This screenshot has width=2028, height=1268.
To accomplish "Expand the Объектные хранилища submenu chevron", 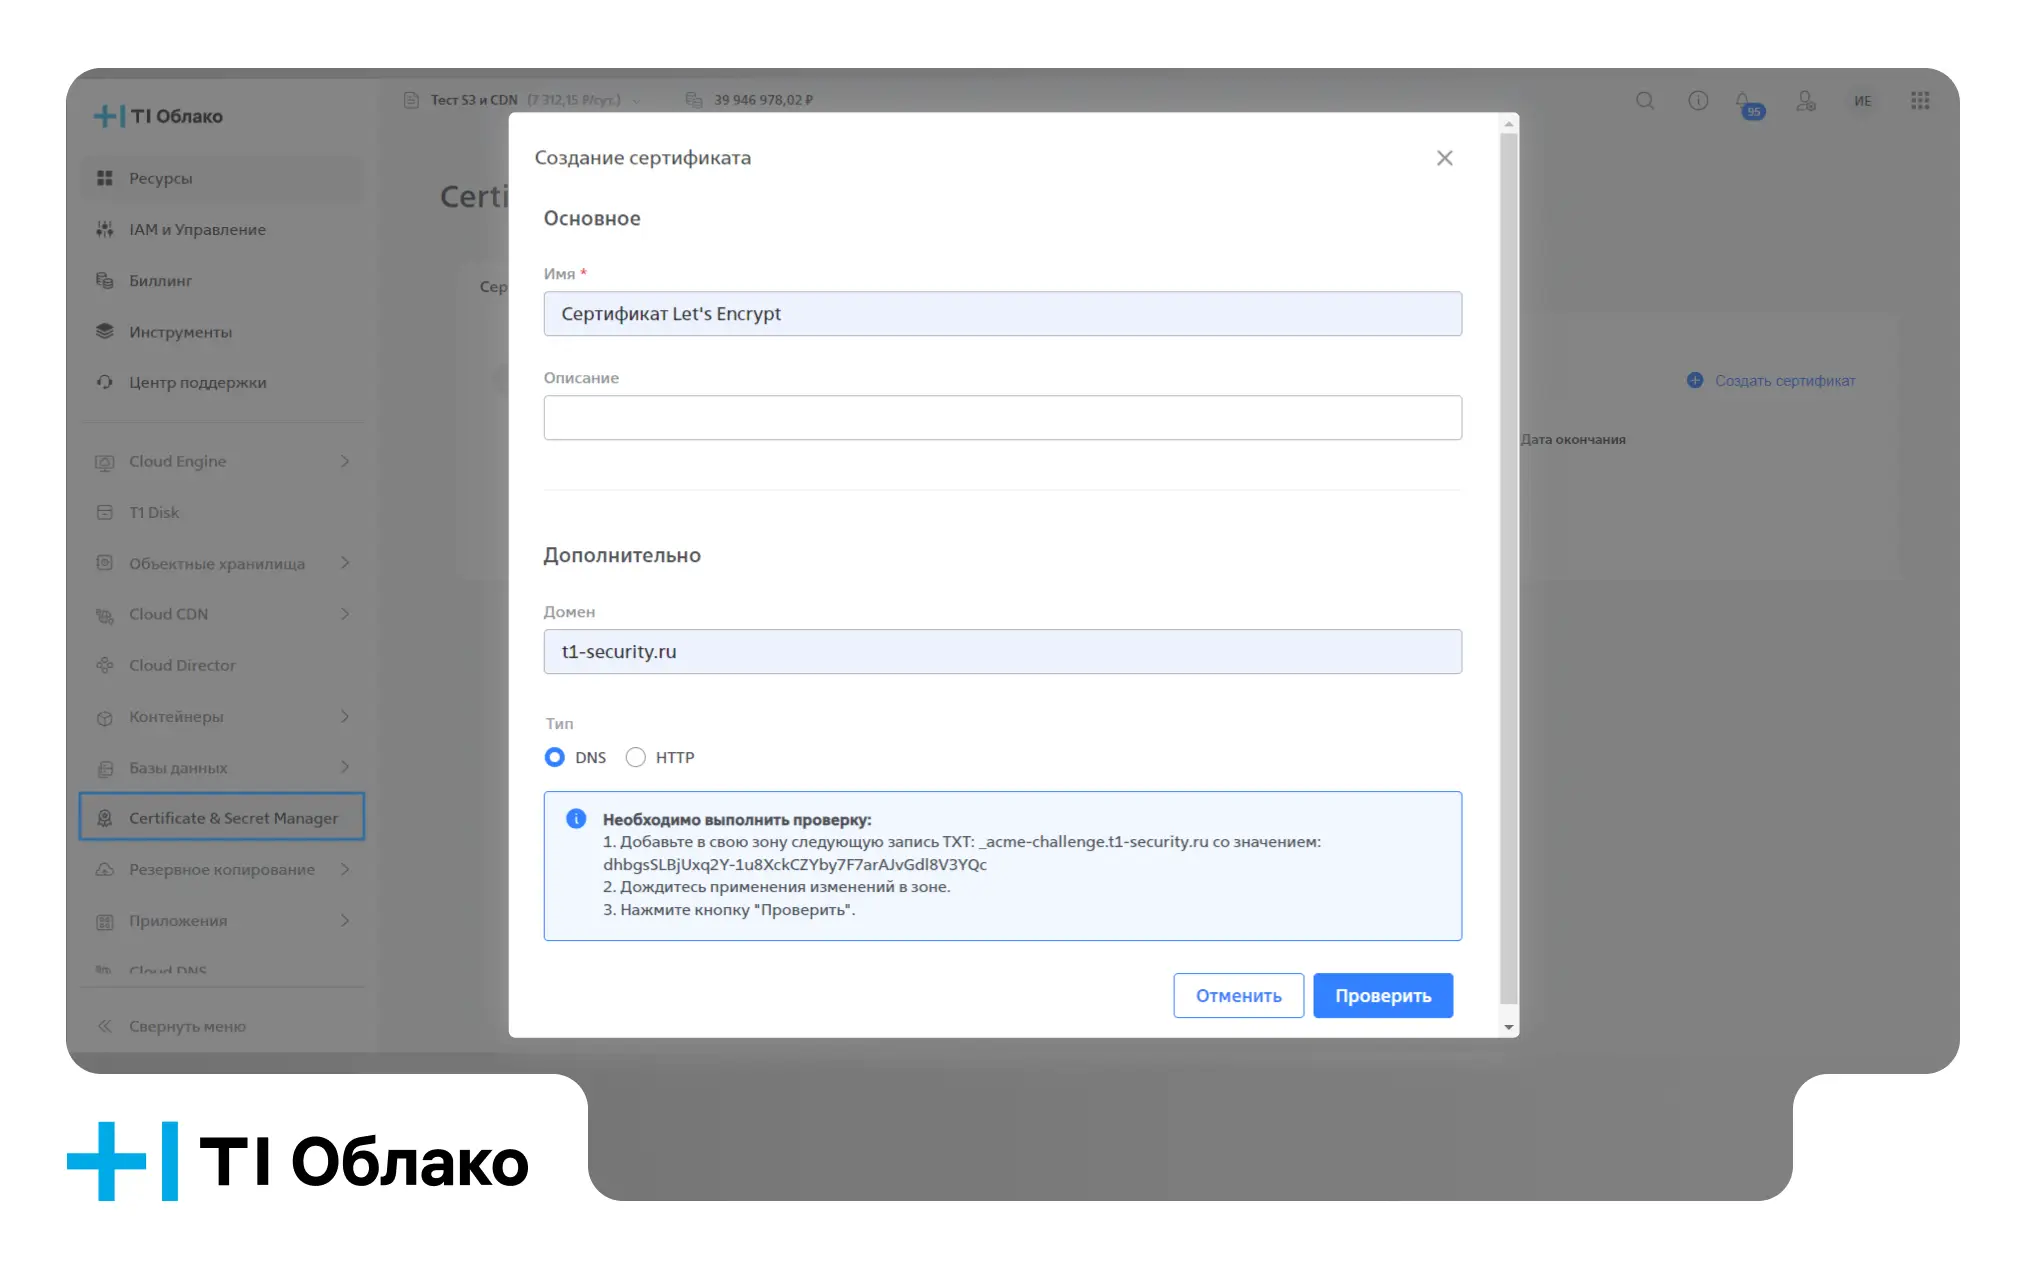I will (345, 563).
